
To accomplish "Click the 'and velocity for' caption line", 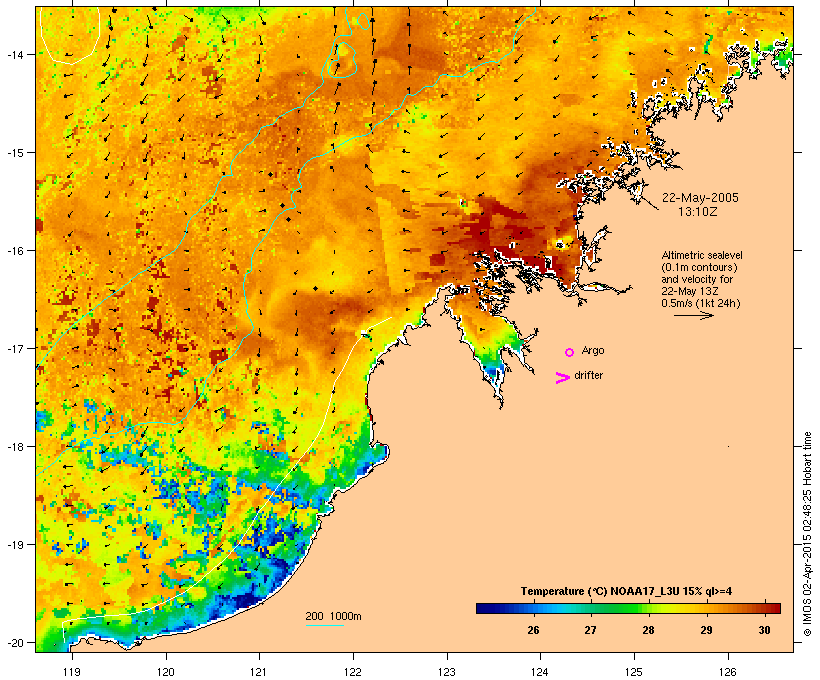I will click(x=697, y=279).
